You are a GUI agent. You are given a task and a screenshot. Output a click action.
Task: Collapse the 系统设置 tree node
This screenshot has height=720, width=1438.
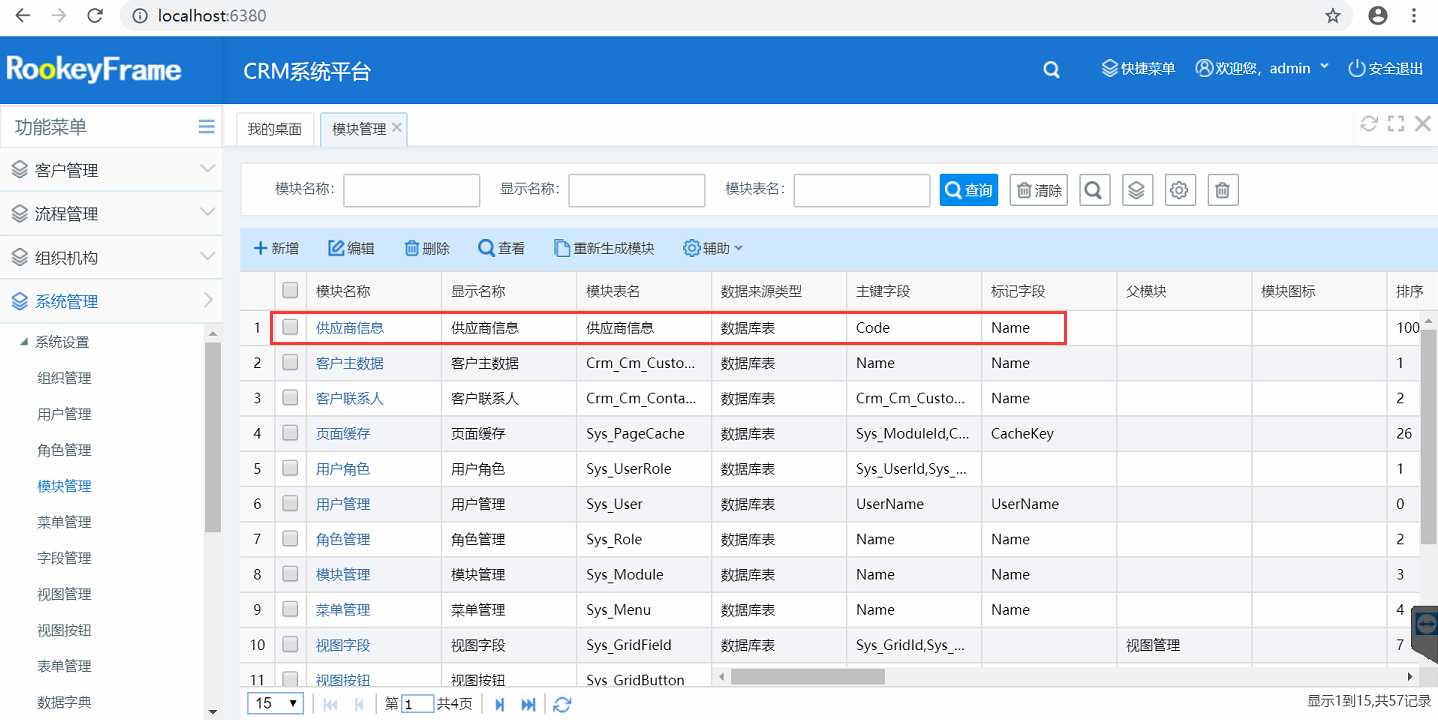point(24,342)
